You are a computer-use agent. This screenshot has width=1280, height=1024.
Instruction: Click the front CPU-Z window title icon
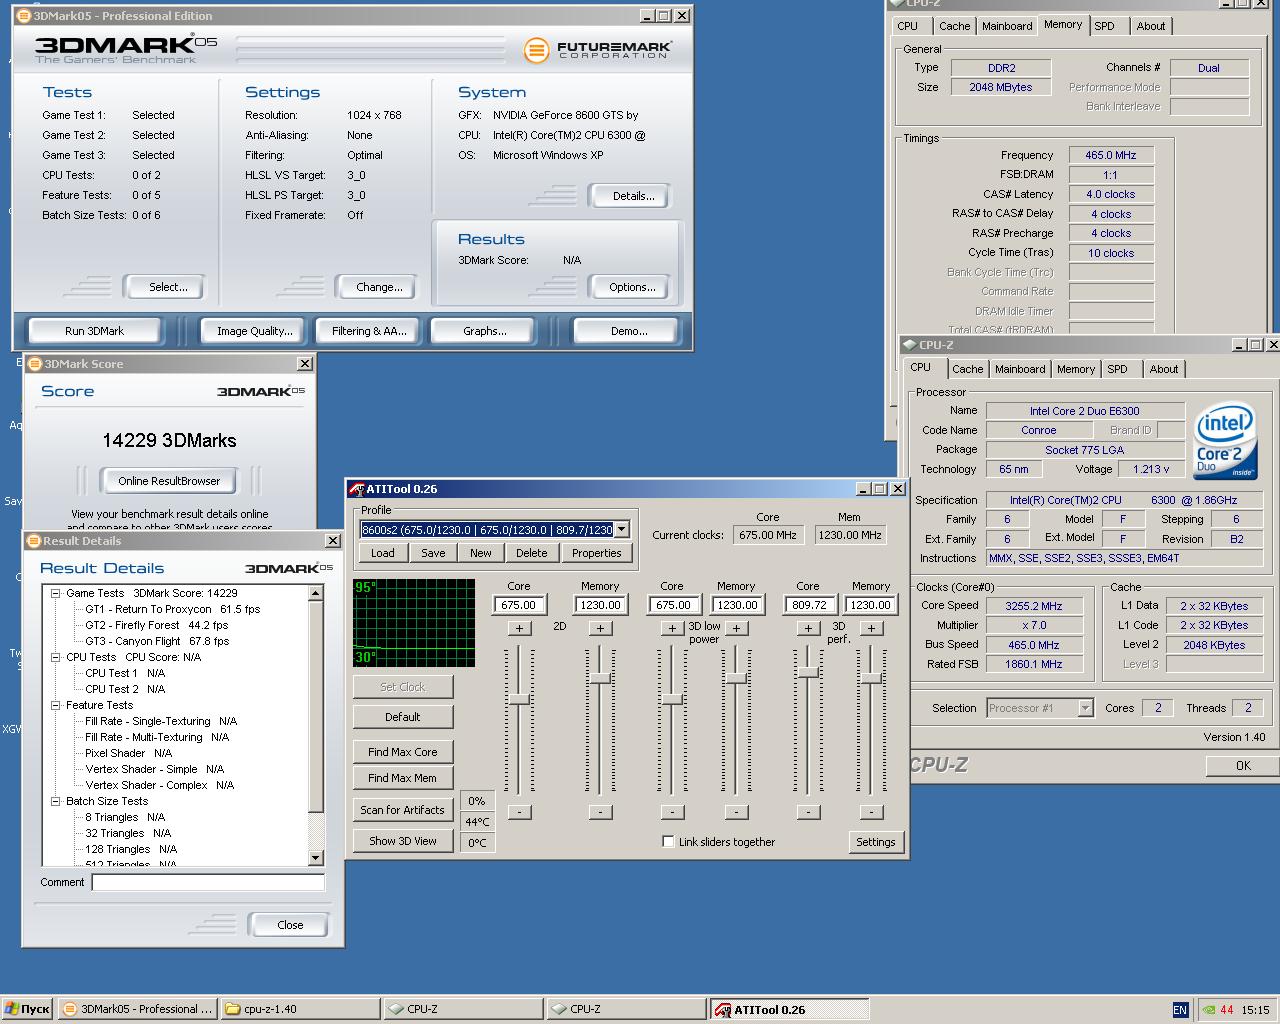(910, 345)
